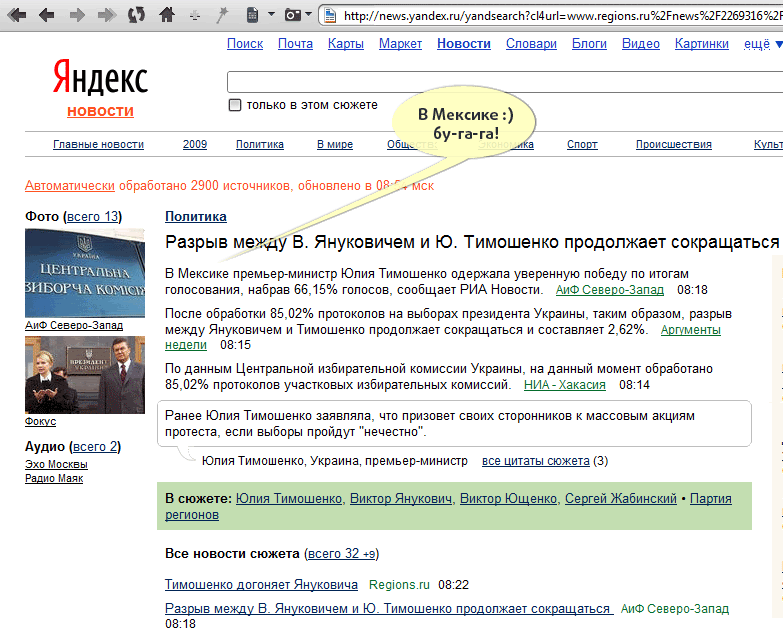The width and height of the screenshot is (783, 630).
Task: Open "Спорт" section tab
Action: coord(582,144)
